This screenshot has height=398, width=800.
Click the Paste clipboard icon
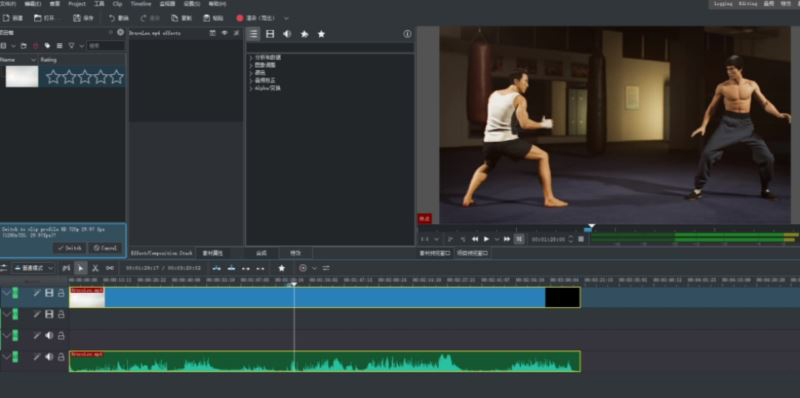206,18
